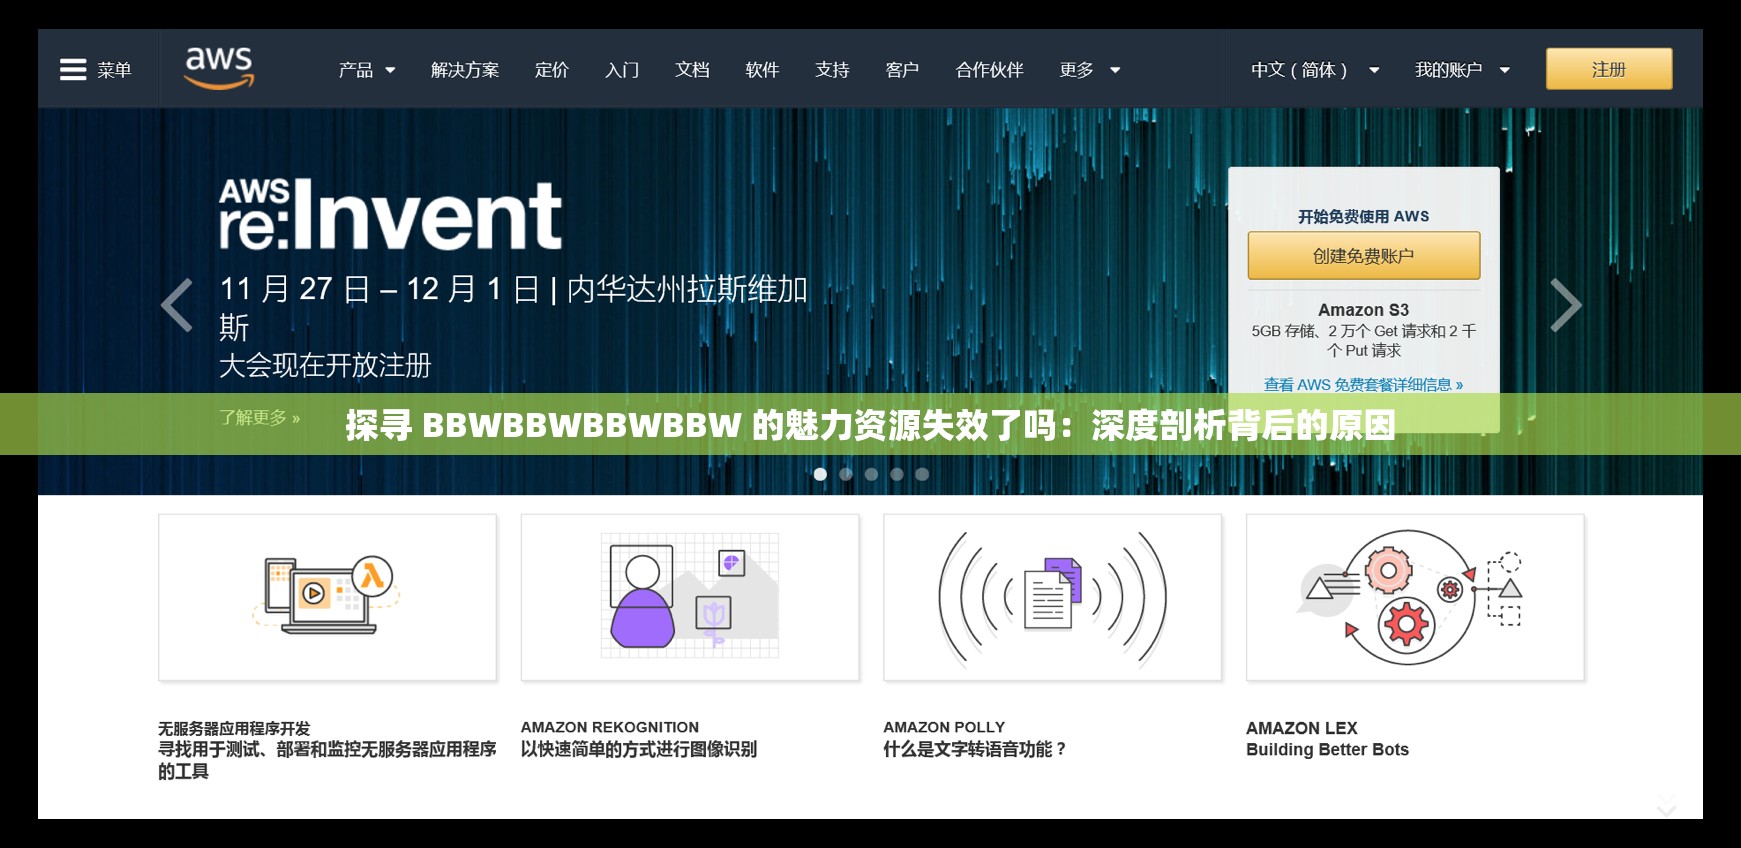Advance carousel with right arrow
Viewport: 1741px width, 848px height.
[x=1565, y=305]
